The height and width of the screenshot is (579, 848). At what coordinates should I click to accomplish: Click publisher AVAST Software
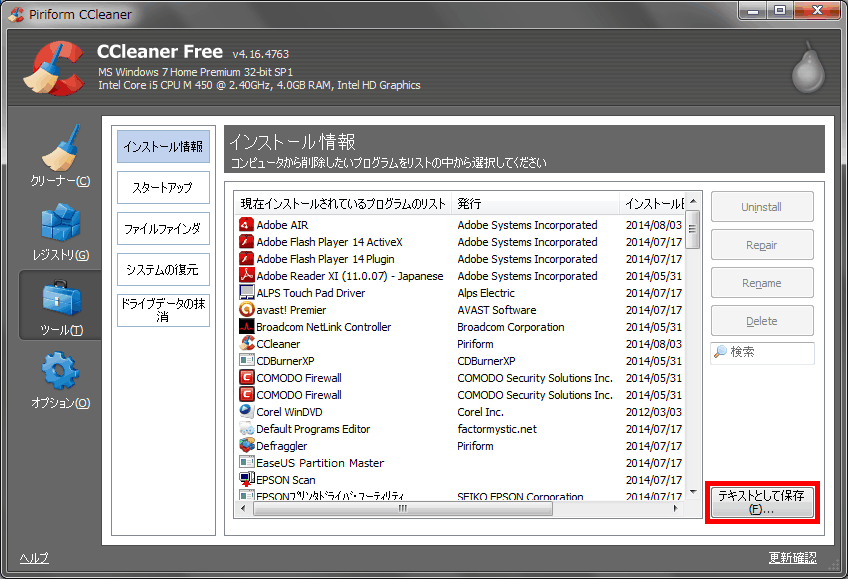(497, 310)
